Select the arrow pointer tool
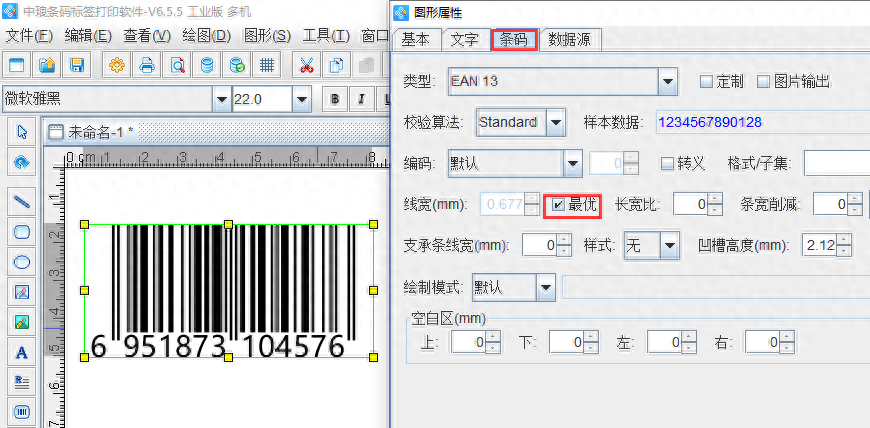This screenshot has height=428, width=870. [x=22, y=132]
